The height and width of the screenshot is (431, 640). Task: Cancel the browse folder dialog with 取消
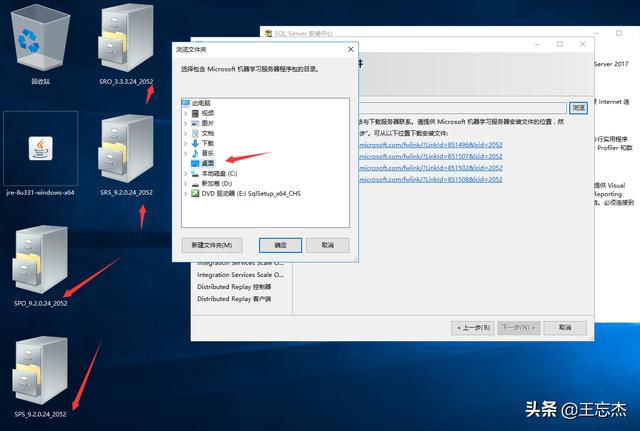[x=327, y=245]
